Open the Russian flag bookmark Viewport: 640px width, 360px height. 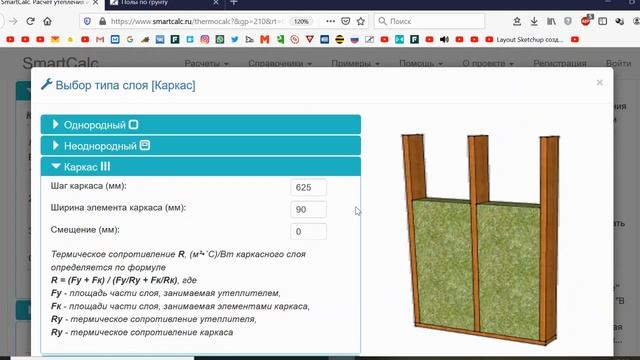click(355, 40)
